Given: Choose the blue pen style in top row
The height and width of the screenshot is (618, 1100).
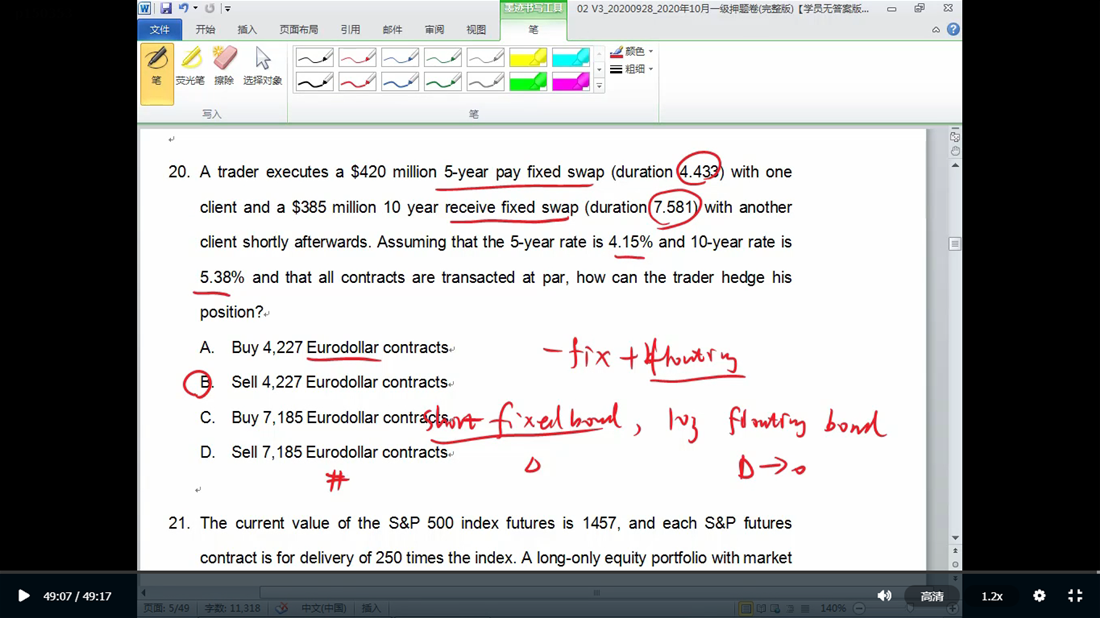Looking at the screenshot, I should [400, 58].
